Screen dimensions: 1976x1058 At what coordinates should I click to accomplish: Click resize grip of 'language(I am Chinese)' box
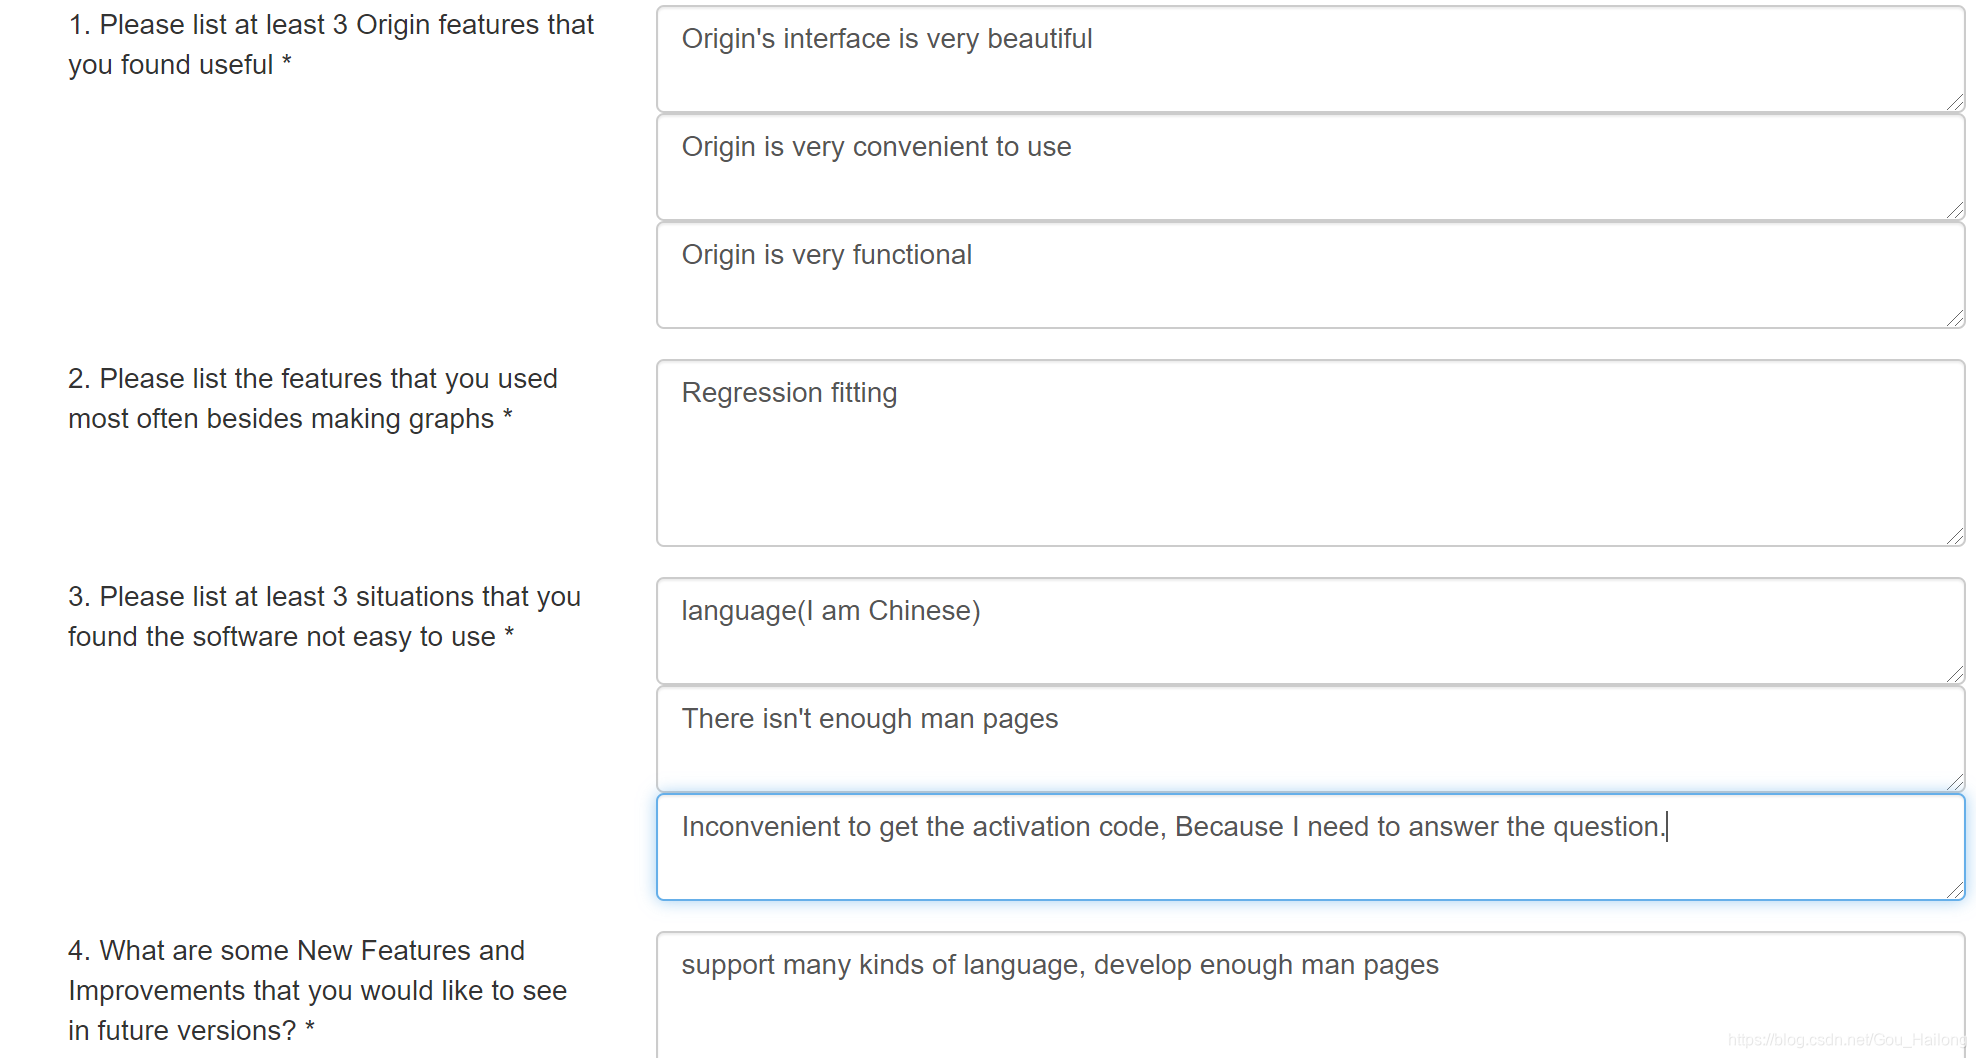pos(1955,674)
